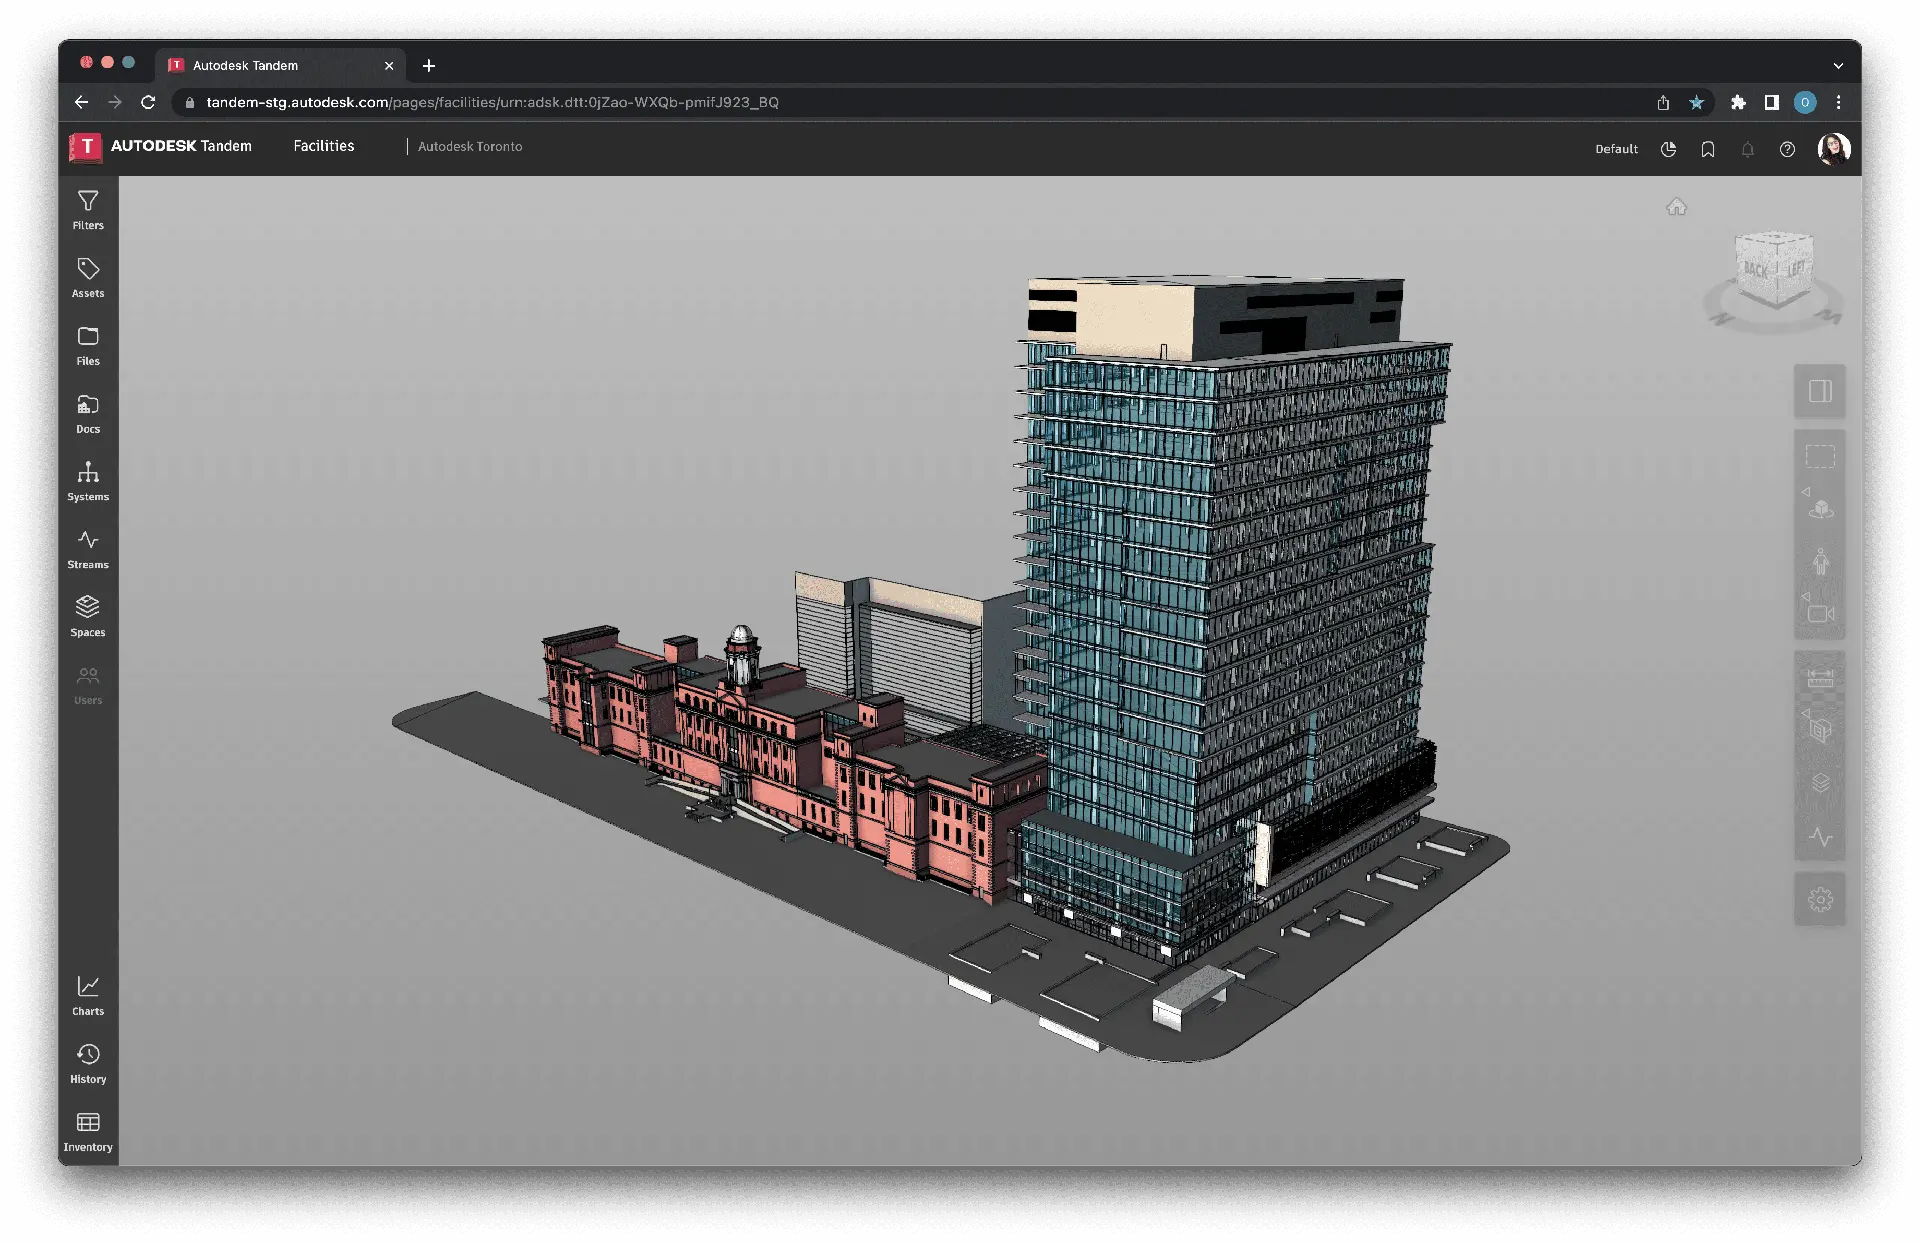Screen dimensions: 1920x1243
Task: Open the Streams panel
Action: click(88, 550)
